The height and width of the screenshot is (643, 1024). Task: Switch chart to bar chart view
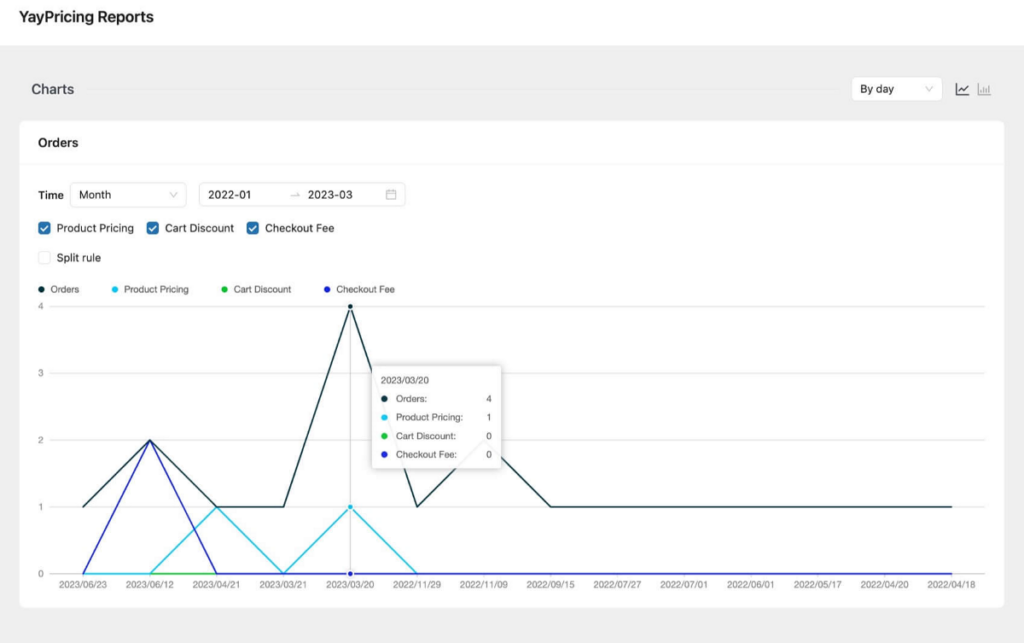point(983,88)
